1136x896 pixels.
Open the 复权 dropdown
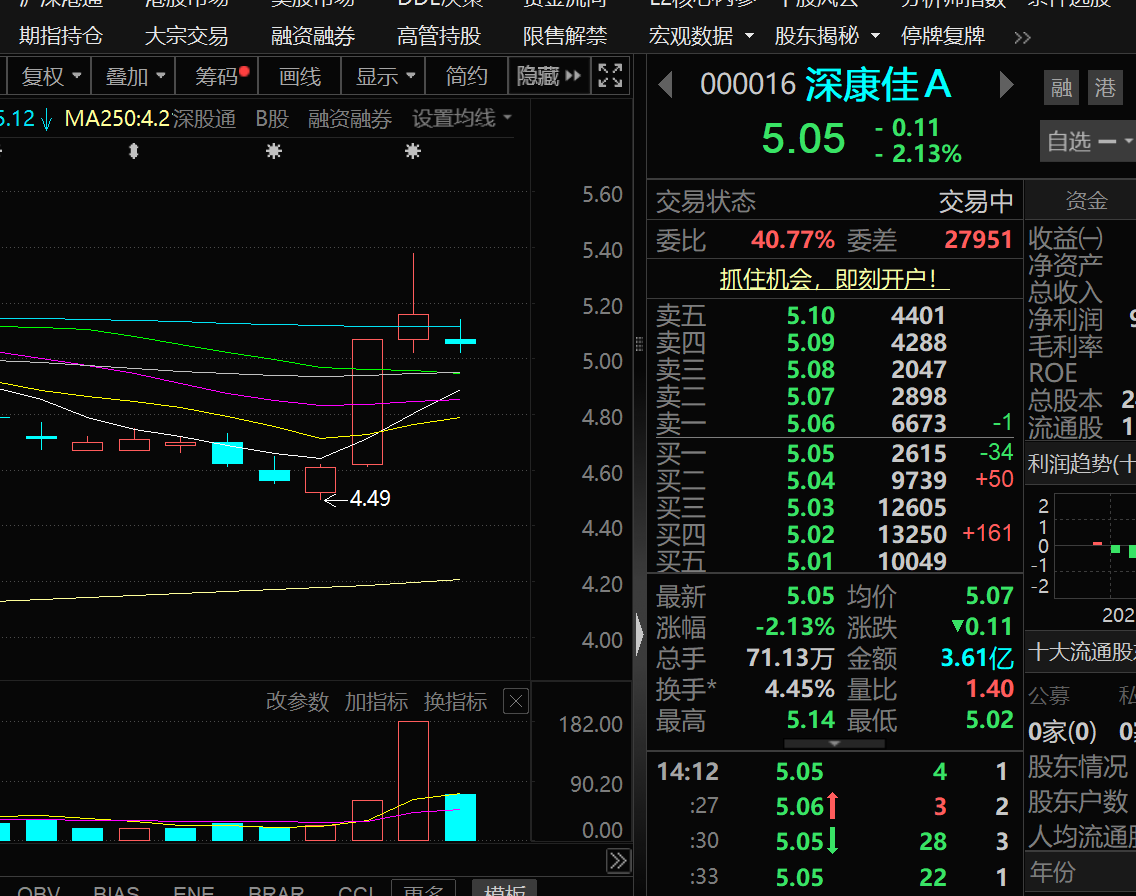(x=50, y=76)
